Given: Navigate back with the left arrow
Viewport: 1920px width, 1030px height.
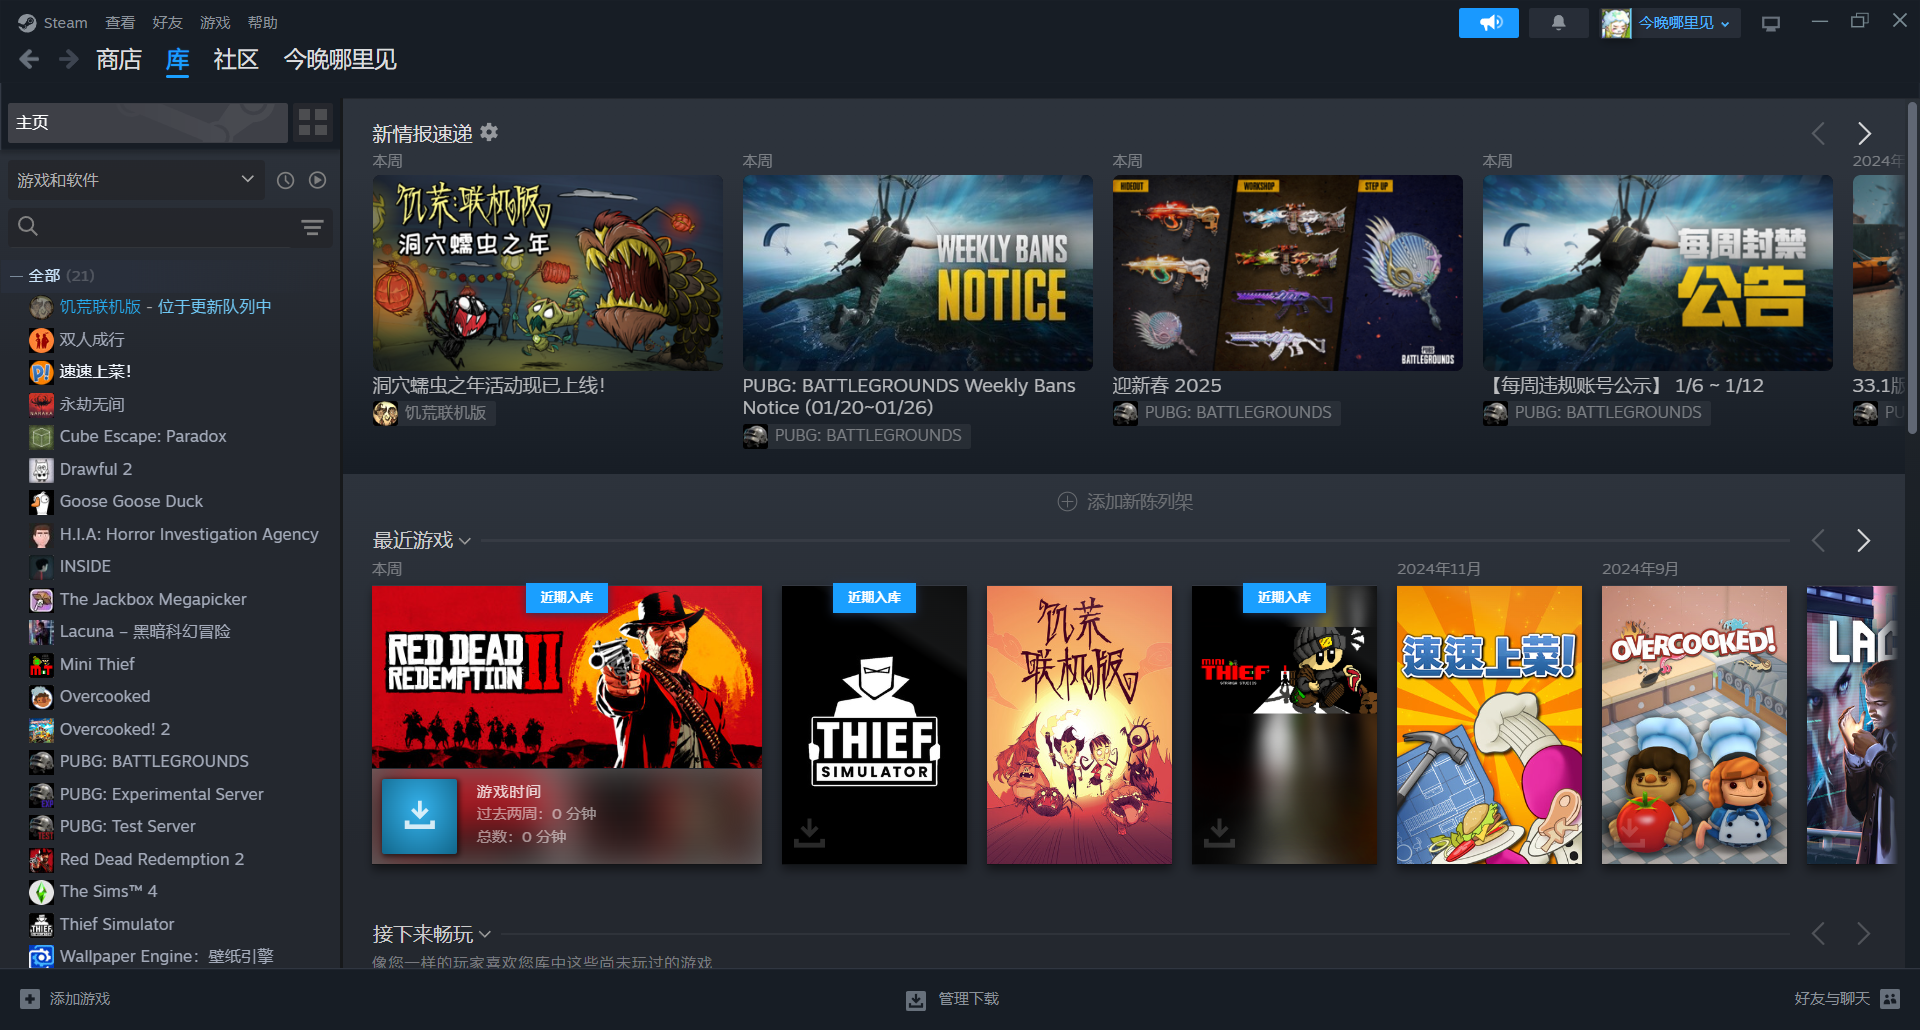Looking at the screenshot, I should (29, 60).
